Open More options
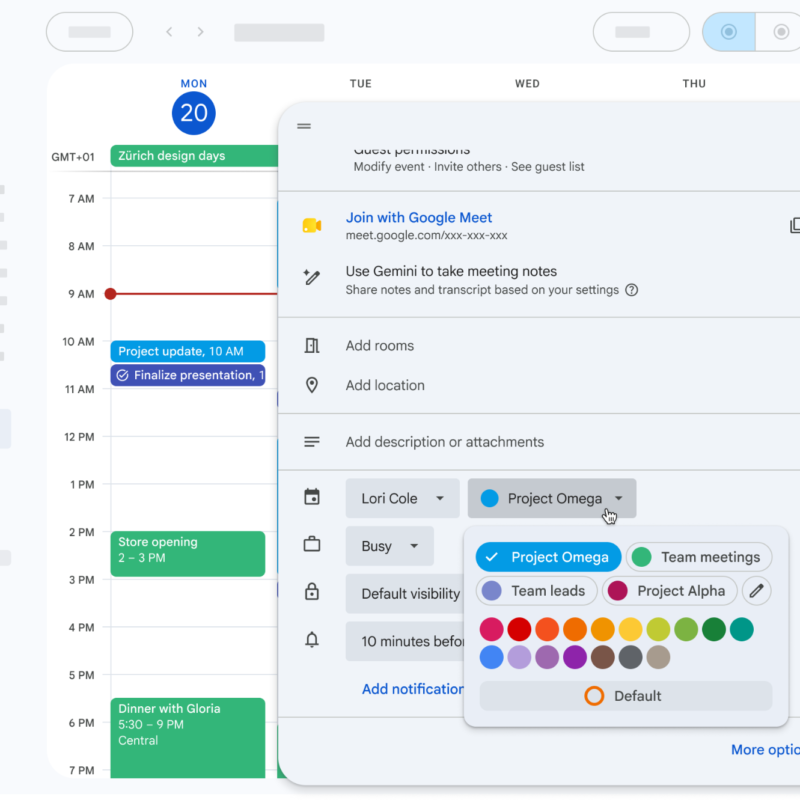Screen dimensions: 800x800 click(x=765, y=749)
